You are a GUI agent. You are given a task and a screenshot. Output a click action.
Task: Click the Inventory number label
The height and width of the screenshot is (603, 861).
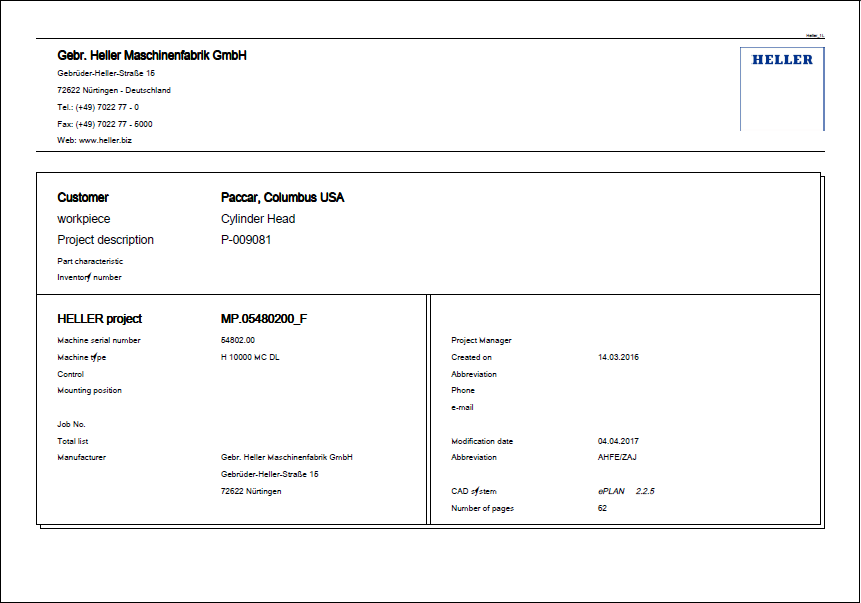(89, 277)
